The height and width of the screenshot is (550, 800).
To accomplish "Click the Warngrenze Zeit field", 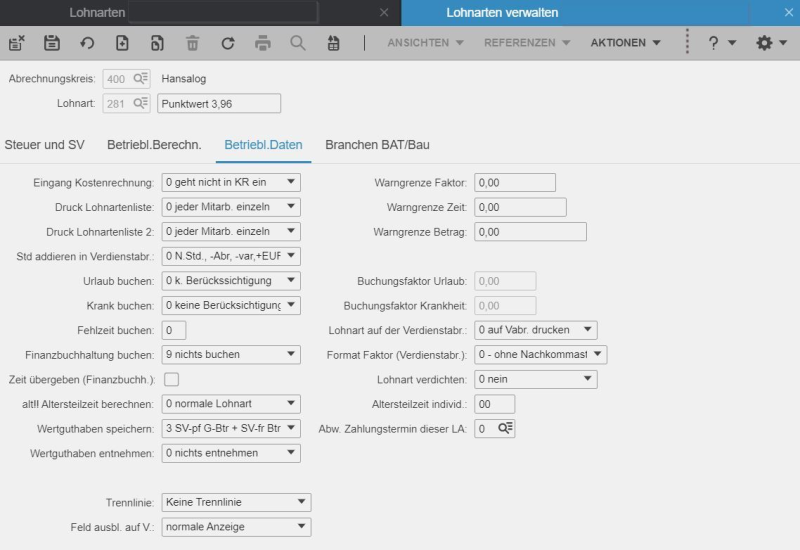I will pos(520,207).
